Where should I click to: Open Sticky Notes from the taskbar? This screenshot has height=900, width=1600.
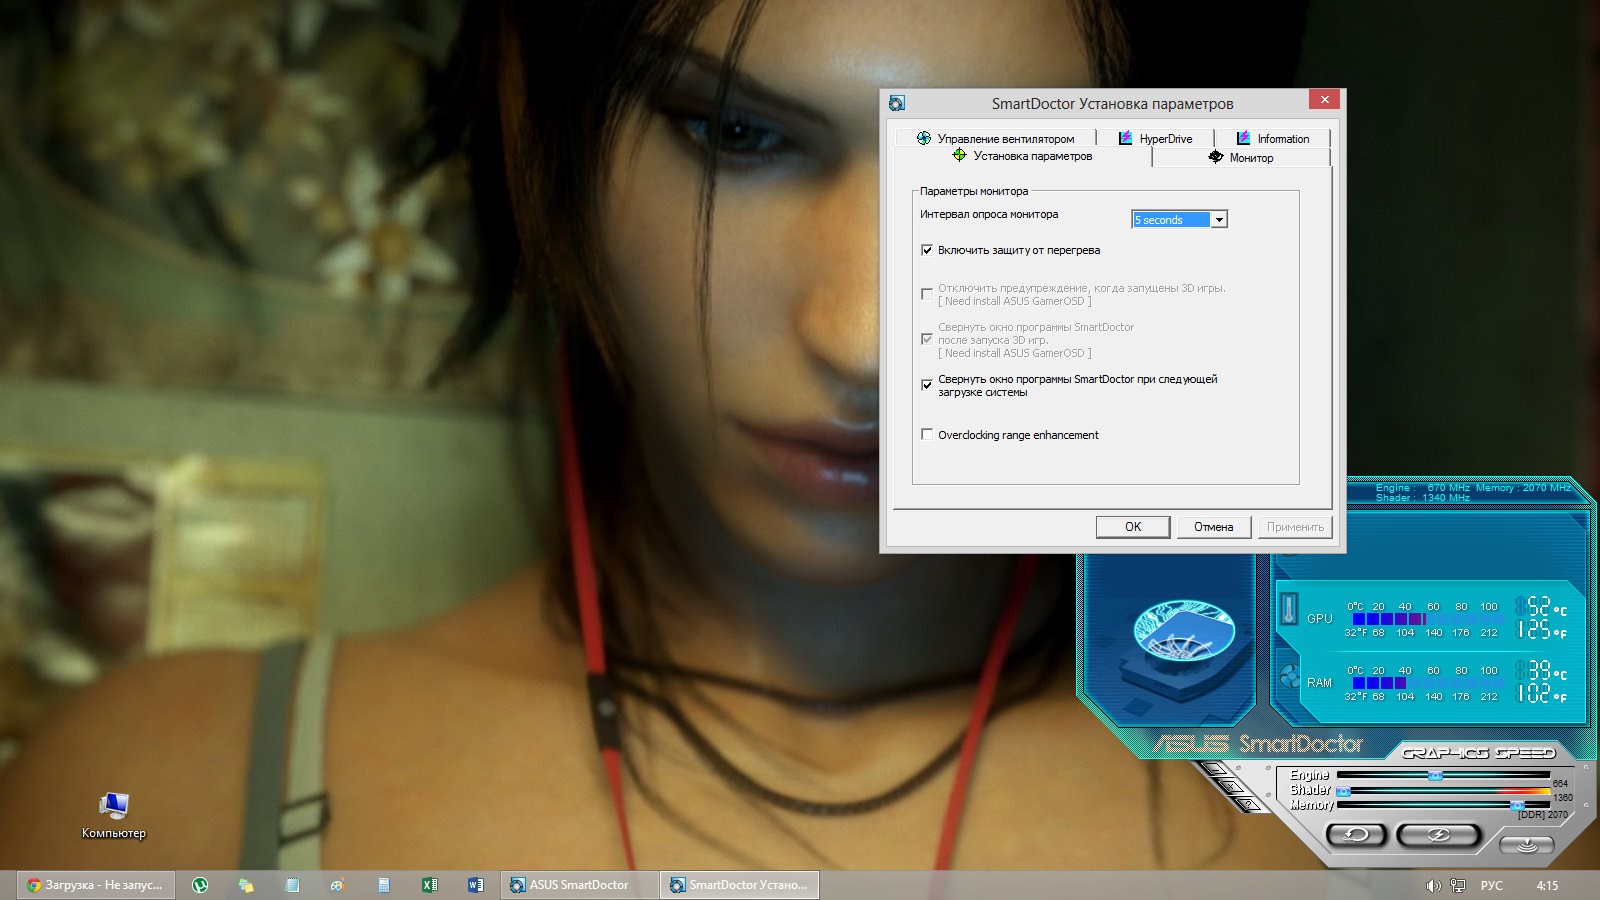click(246, 885)
